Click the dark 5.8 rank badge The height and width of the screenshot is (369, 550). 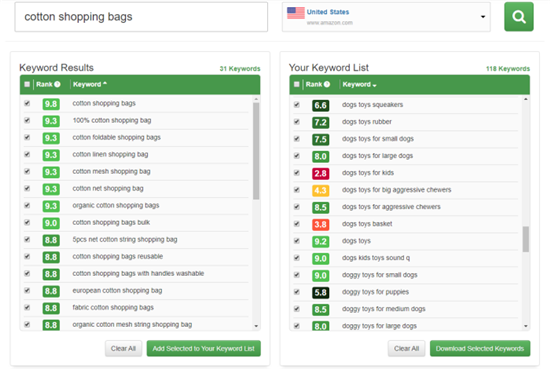tap(320, 293)
